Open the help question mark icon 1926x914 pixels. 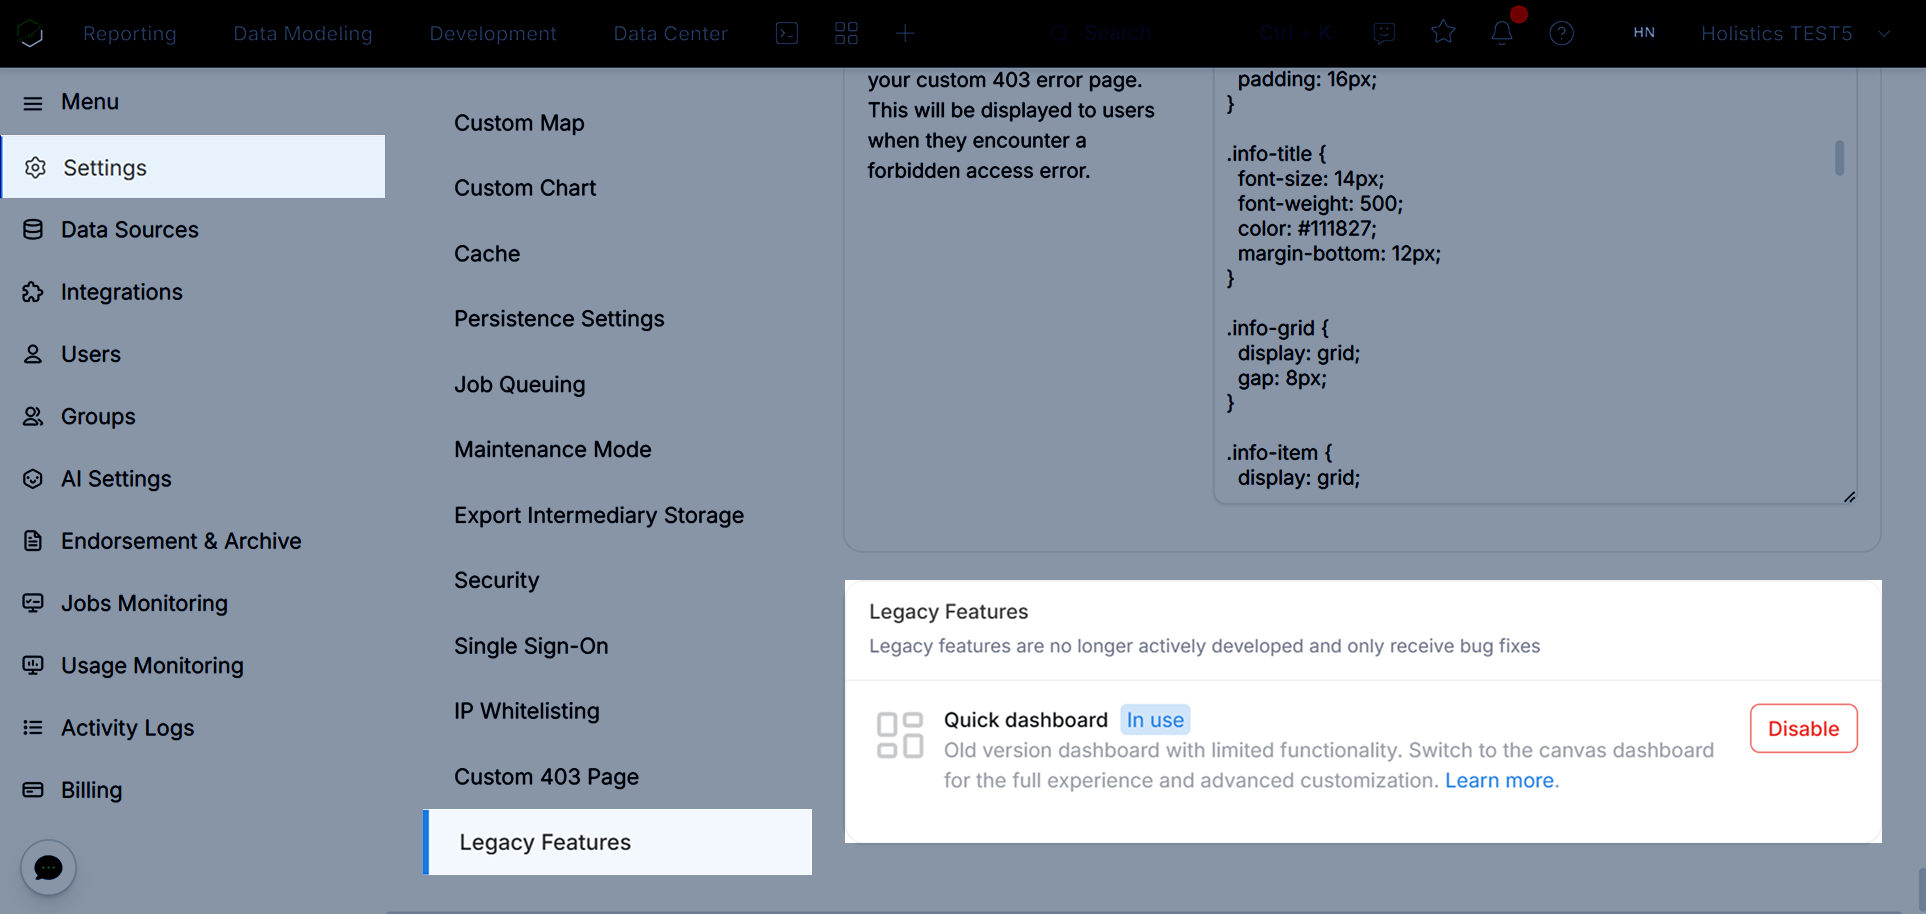1561,32
